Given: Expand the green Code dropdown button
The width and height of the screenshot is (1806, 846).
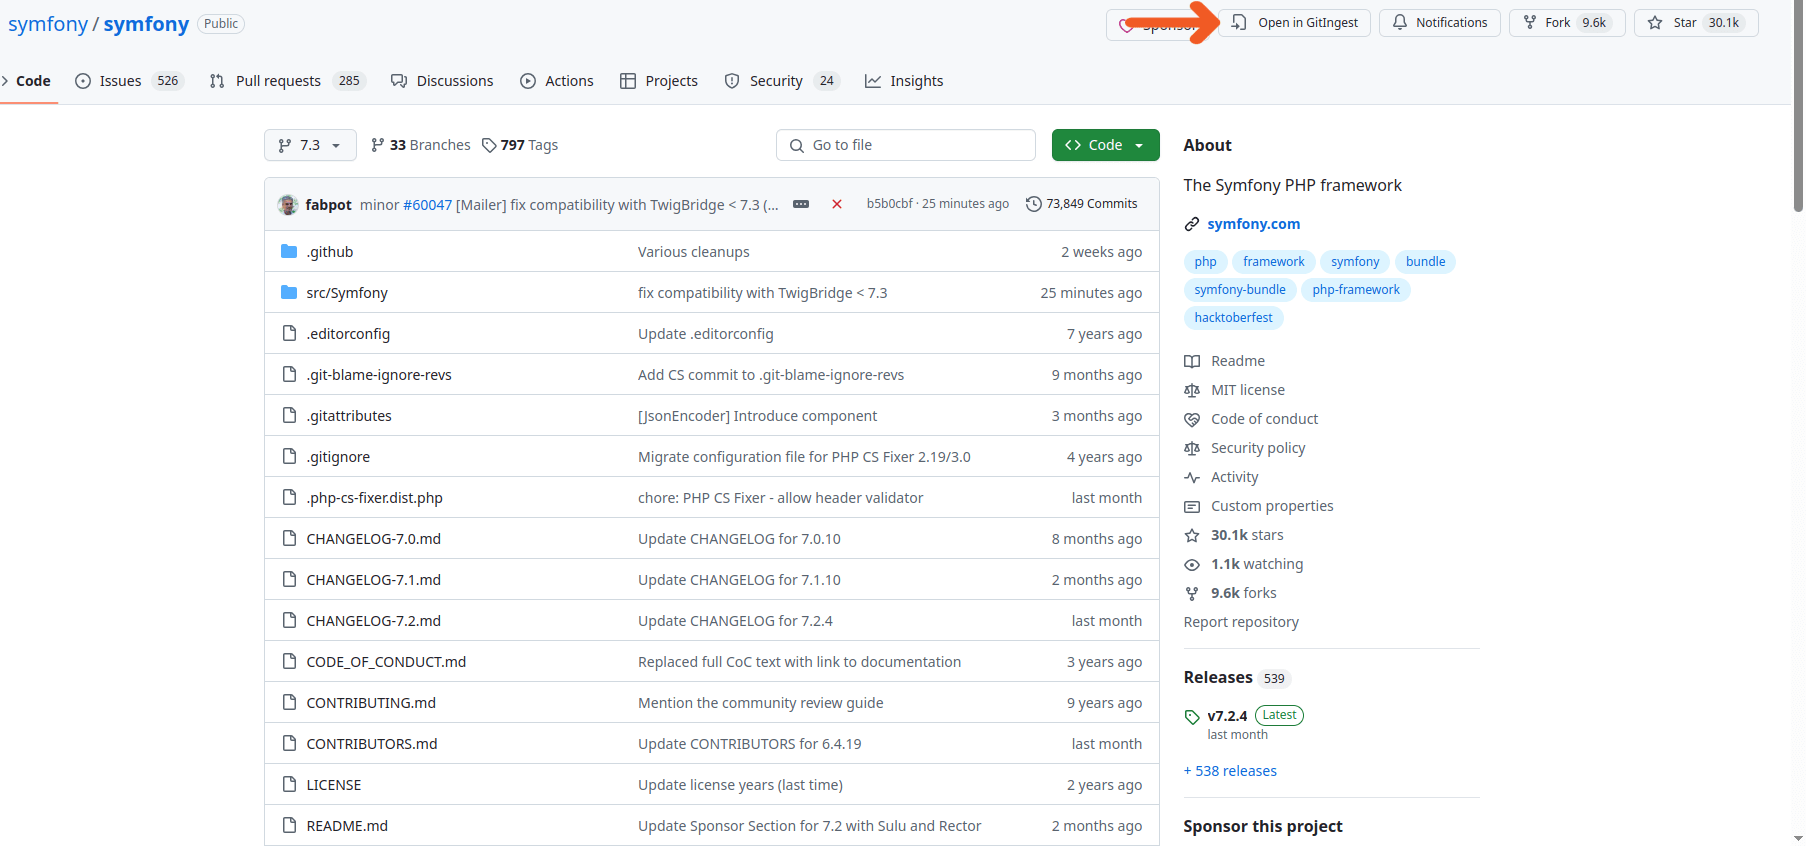Looking at the screenshot, I should coord(1105,145).
